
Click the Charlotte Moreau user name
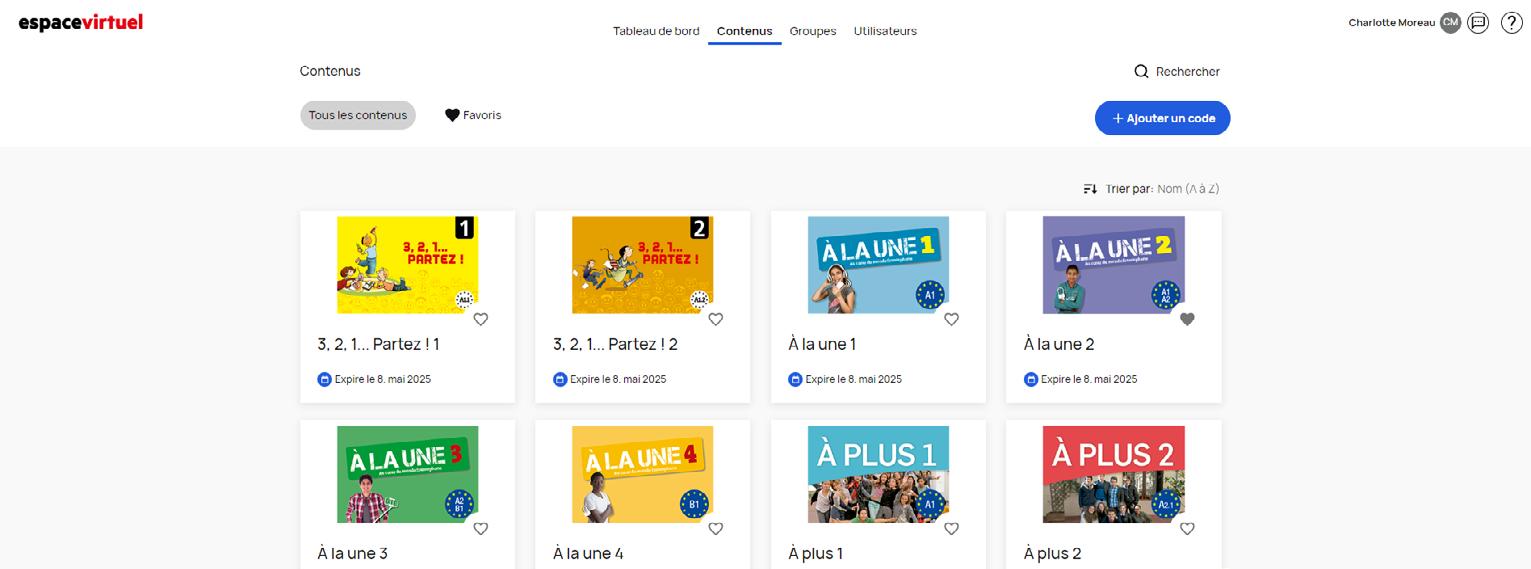click(x=1392, y=22)
